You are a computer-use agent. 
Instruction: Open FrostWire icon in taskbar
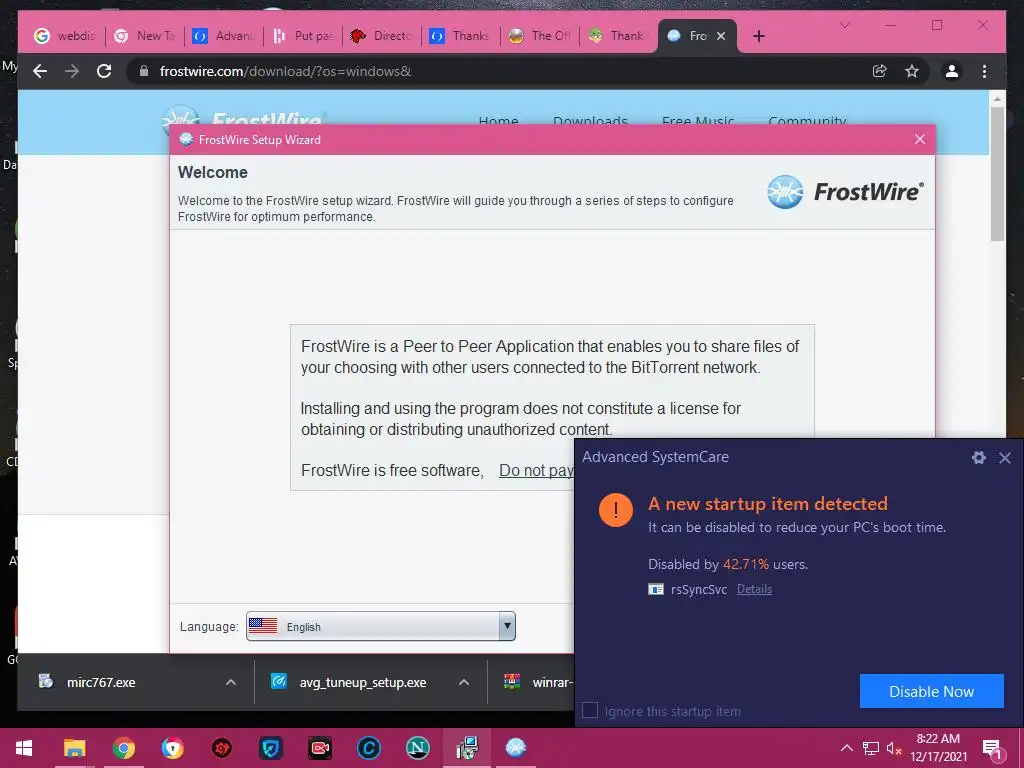tap(516, 748)
